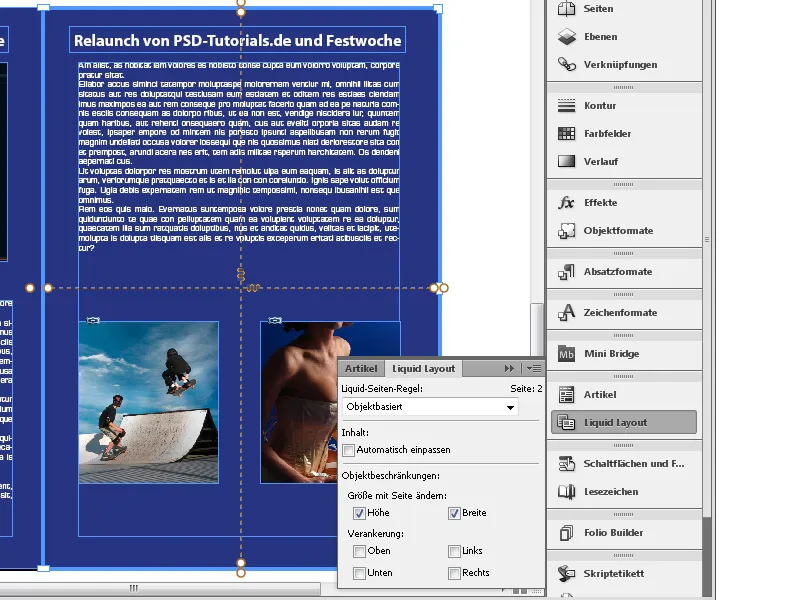Click bottom center pin handle of frame
This screenshot has height=600, width=800.
pyautogui.click(x=241, y=564)
